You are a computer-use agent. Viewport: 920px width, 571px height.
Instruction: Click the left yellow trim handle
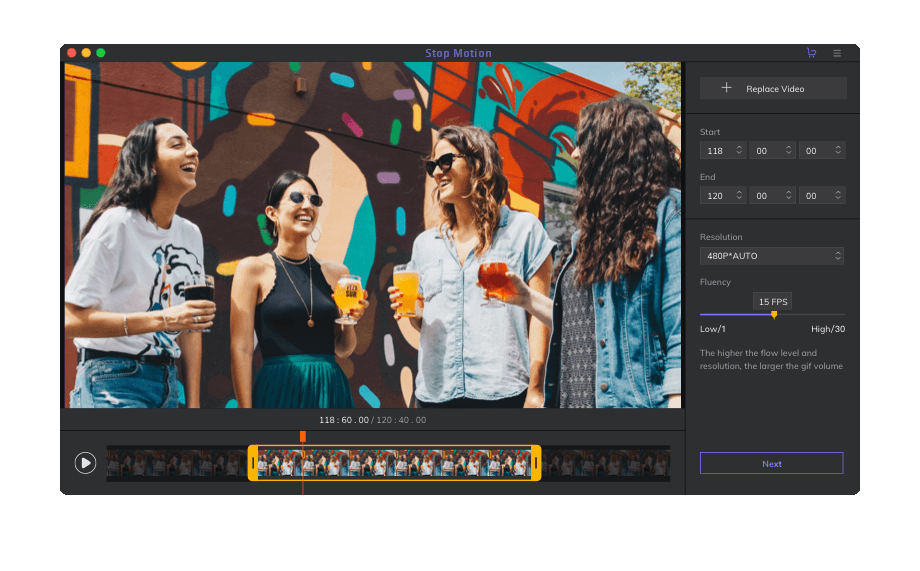253,463
